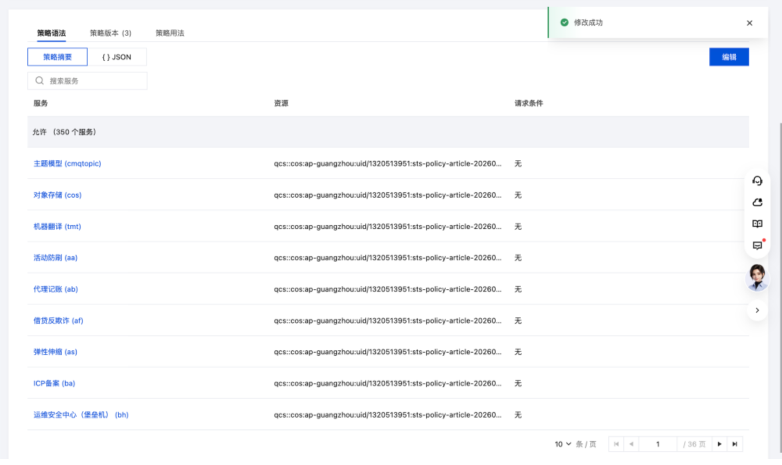Close the 修改成功 notification

tap(749, 23)
